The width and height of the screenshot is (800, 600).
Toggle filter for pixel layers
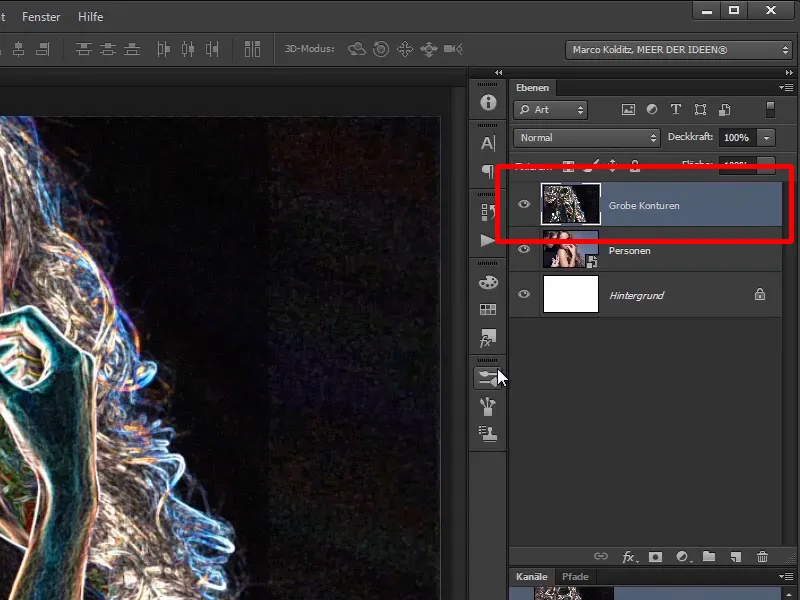(628, 109)
